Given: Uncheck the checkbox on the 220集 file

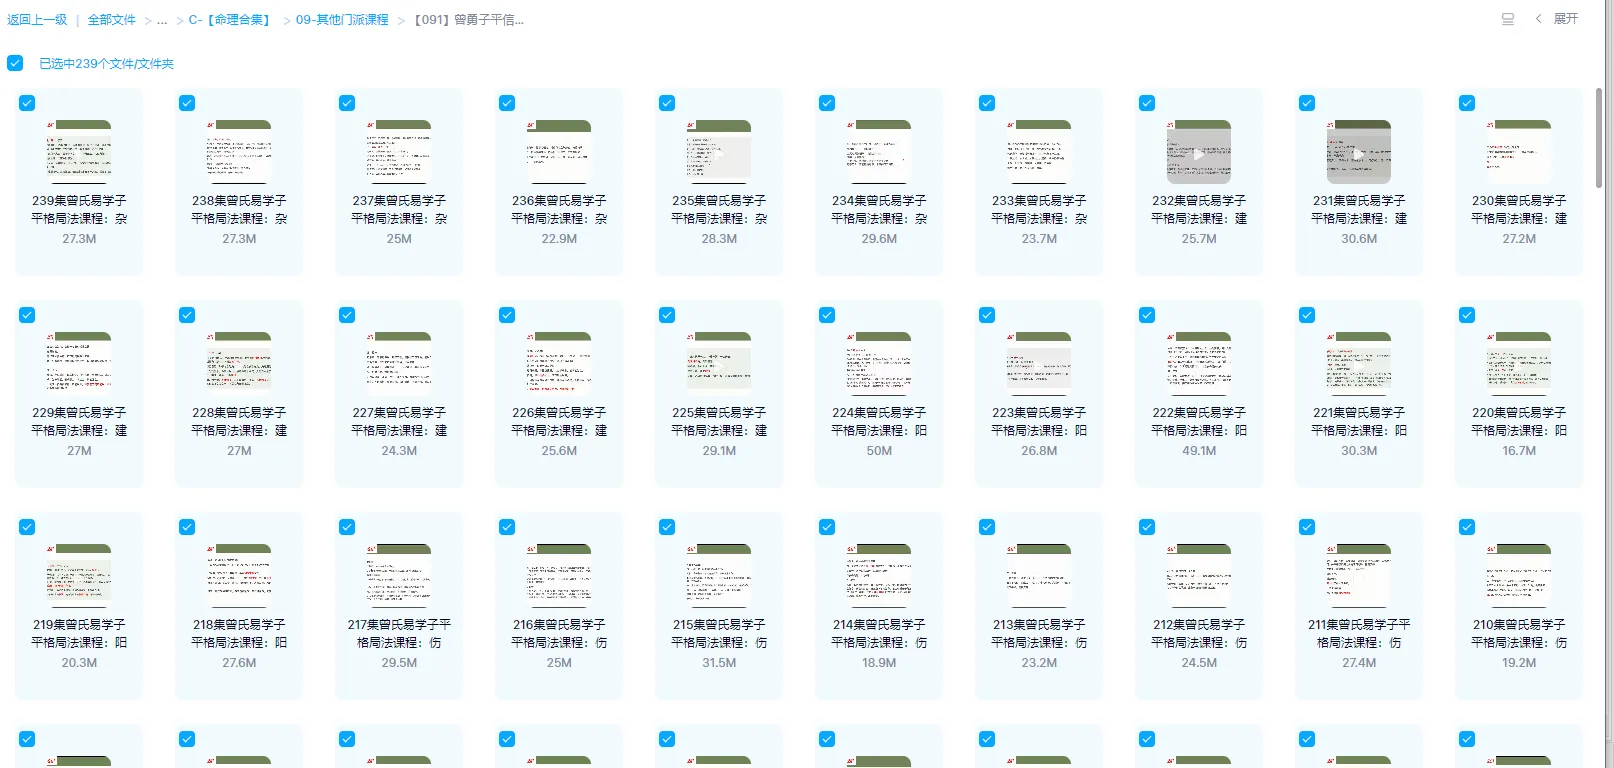Looking at the screenshot, I should [1467, 315].
